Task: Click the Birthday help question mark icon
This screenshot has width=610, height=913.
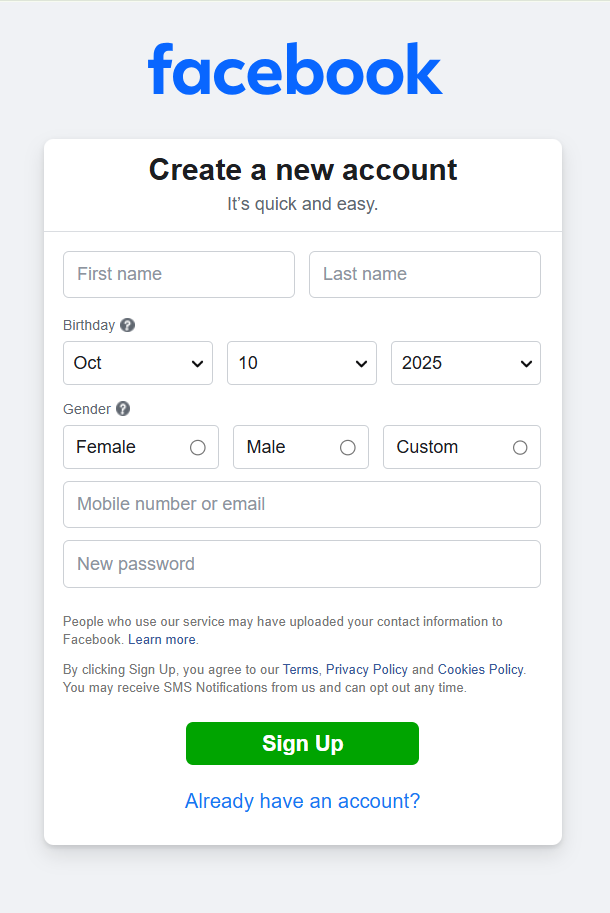Action: click(x=127, y=325)
